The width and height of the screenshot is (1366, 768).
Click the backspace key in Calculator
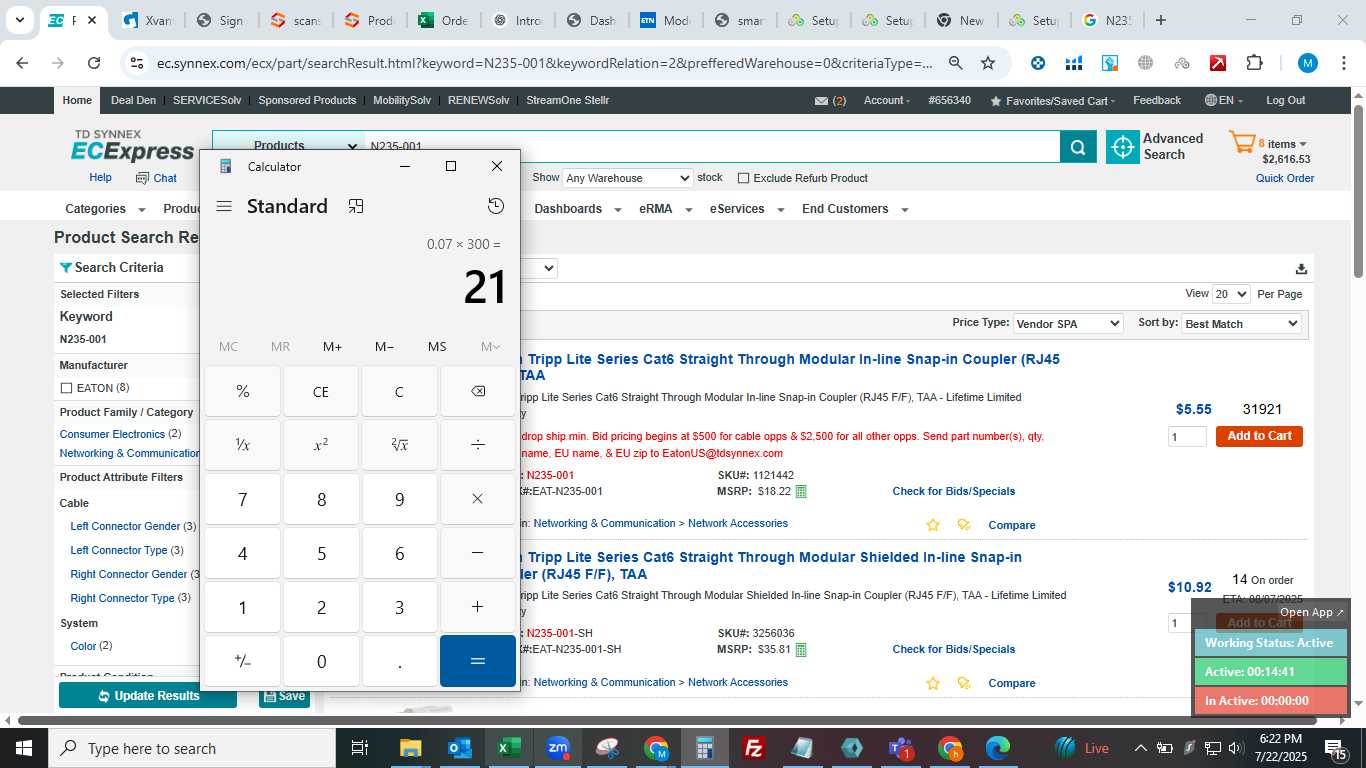(x=478, y=391)
